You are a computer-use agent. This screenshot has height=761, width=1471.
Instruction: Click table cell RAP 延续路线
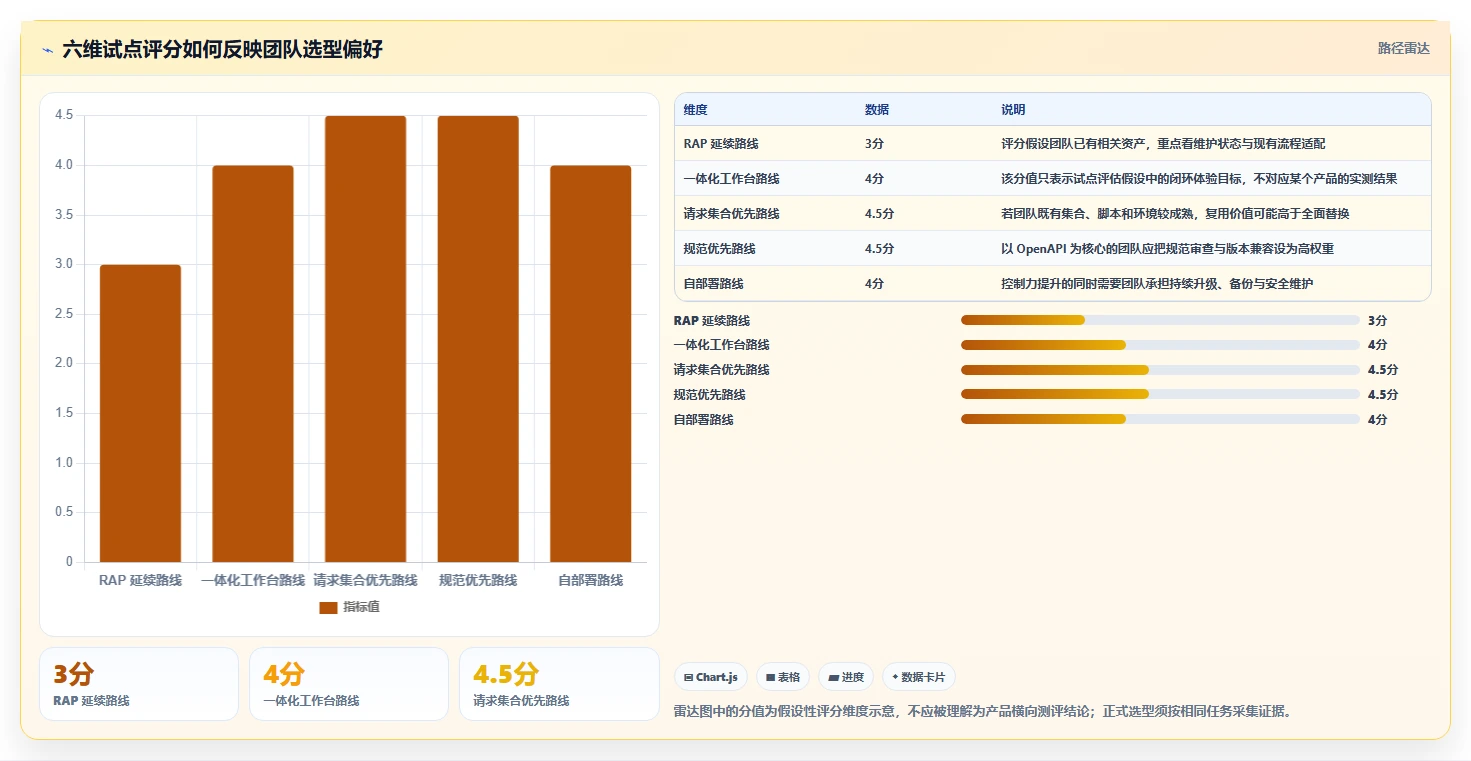[721, 144]
